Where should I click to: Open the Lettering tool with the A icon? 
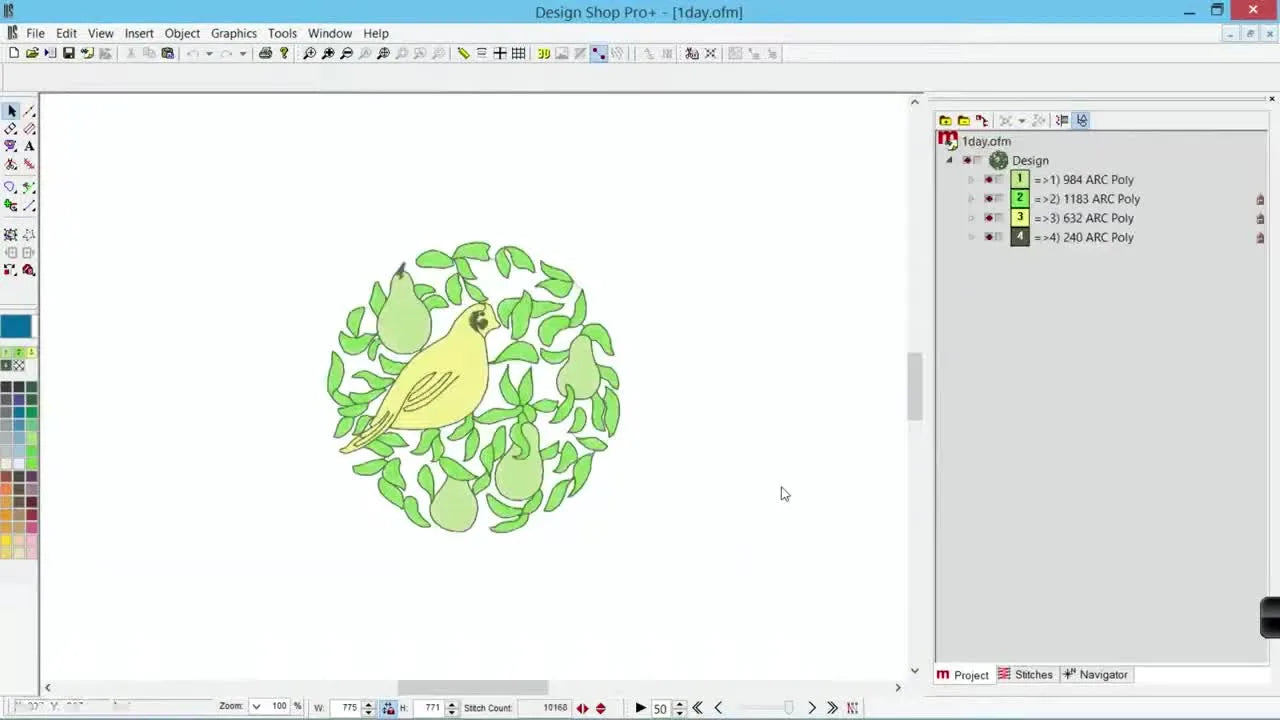(x=29, y=146)
